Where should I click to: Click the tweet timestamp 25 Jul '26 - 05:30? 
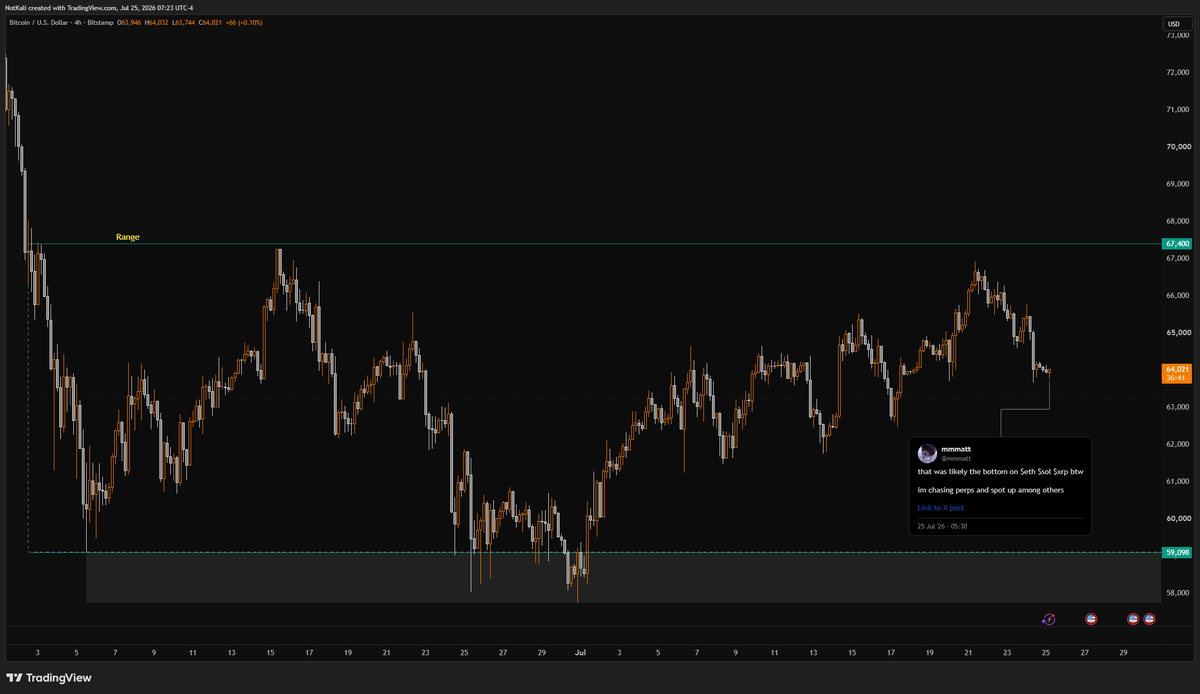(942, 526)
